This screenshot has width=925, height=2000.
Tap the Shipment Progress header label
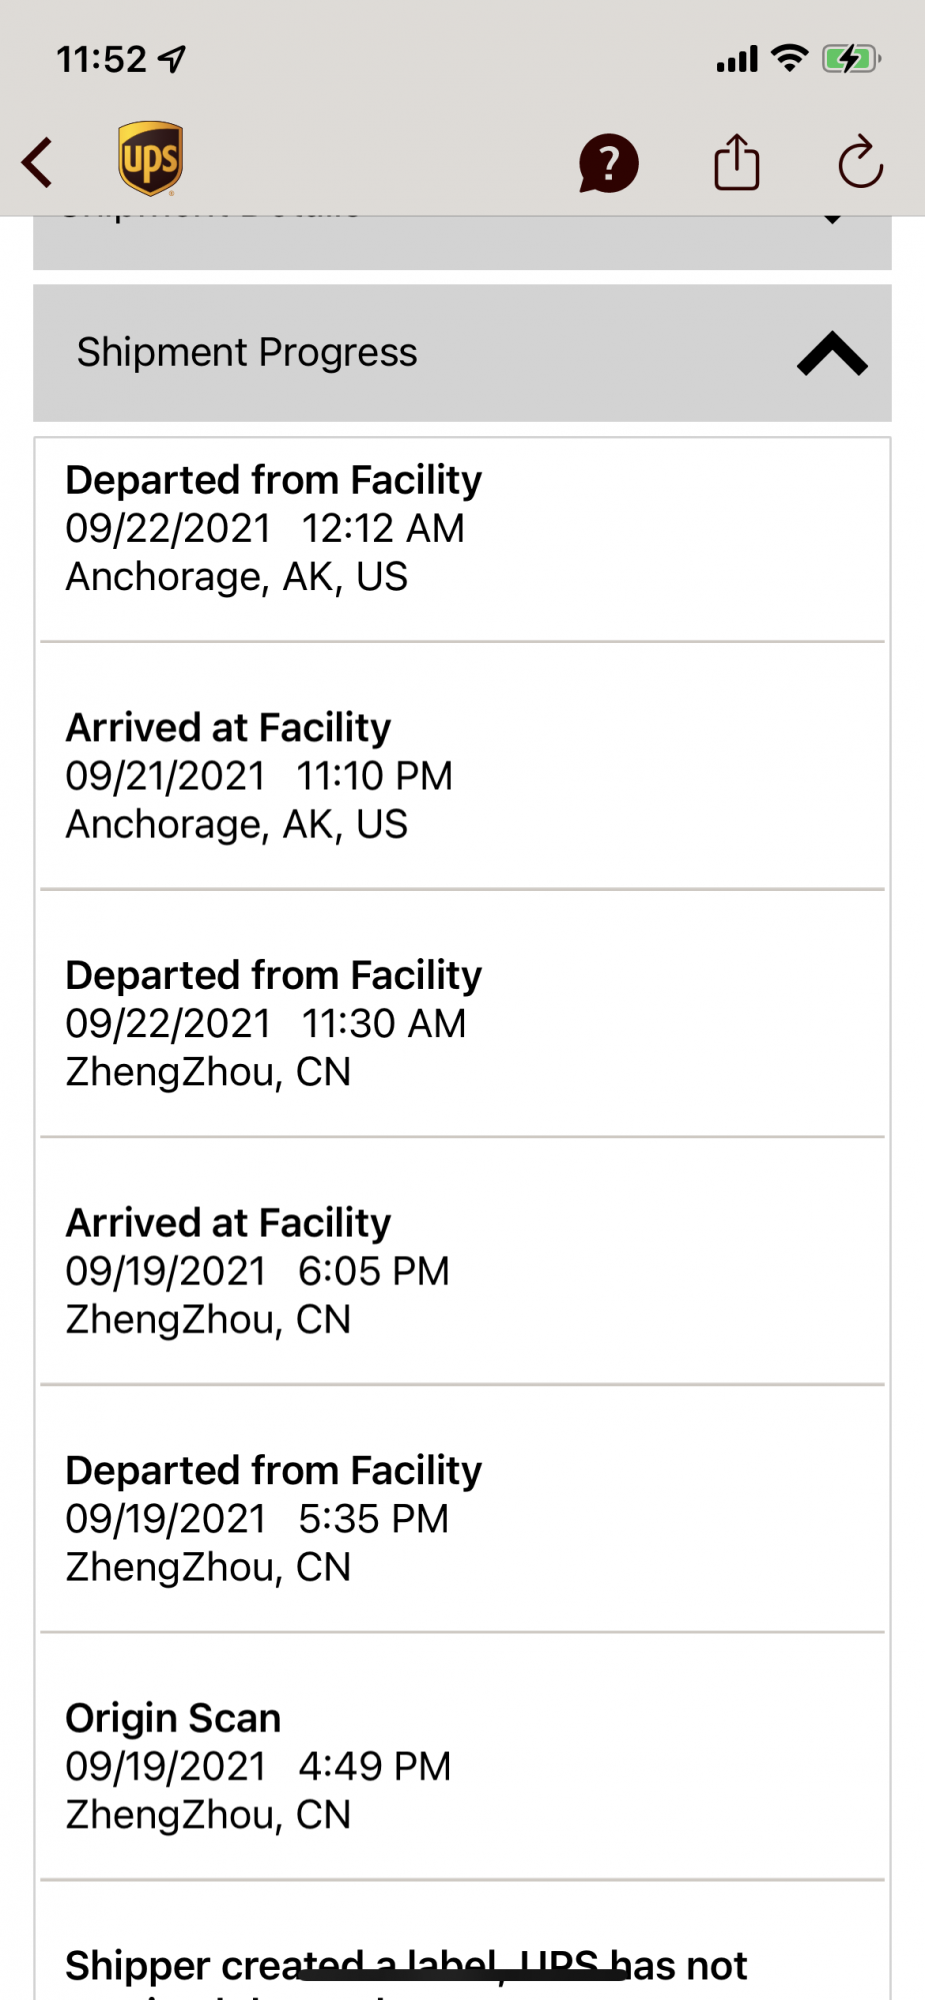pyautogui.click(x=247, y=352)
